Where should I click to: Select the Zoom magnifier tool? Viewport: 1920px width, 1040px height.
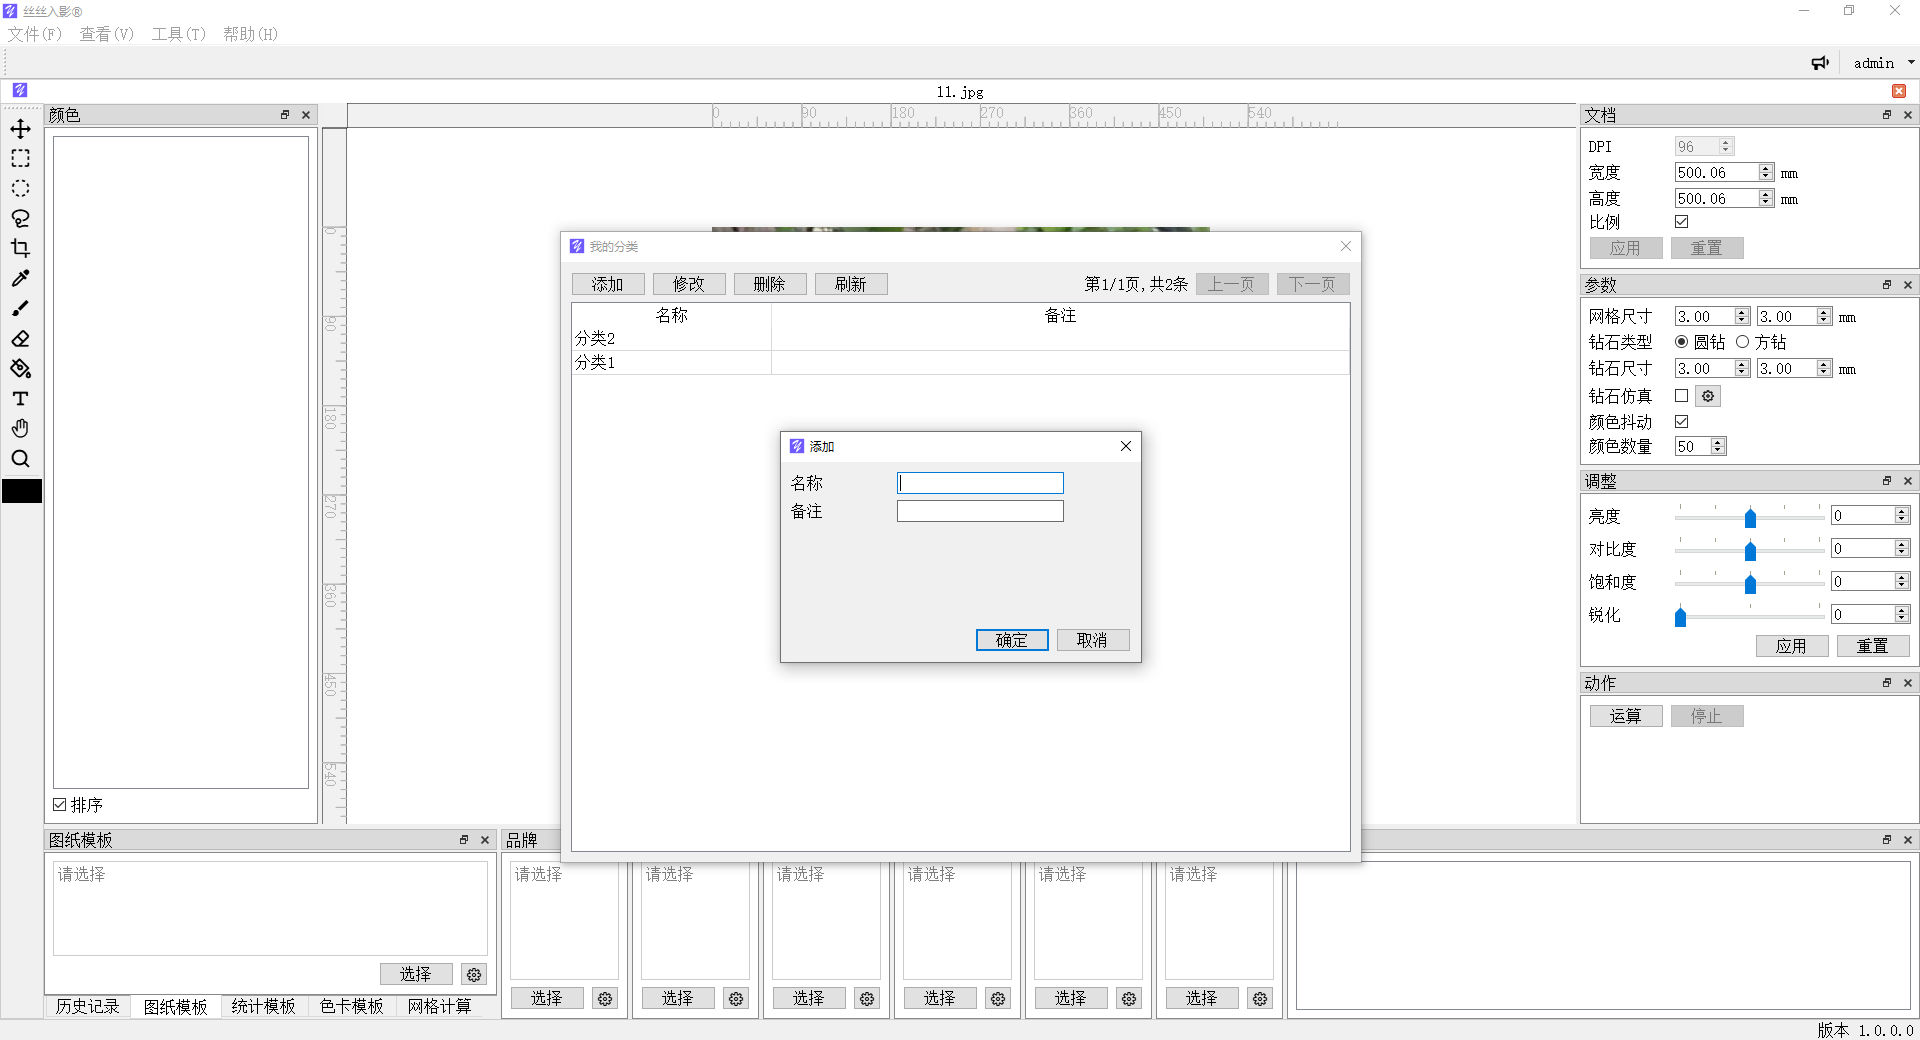(20, 459)
